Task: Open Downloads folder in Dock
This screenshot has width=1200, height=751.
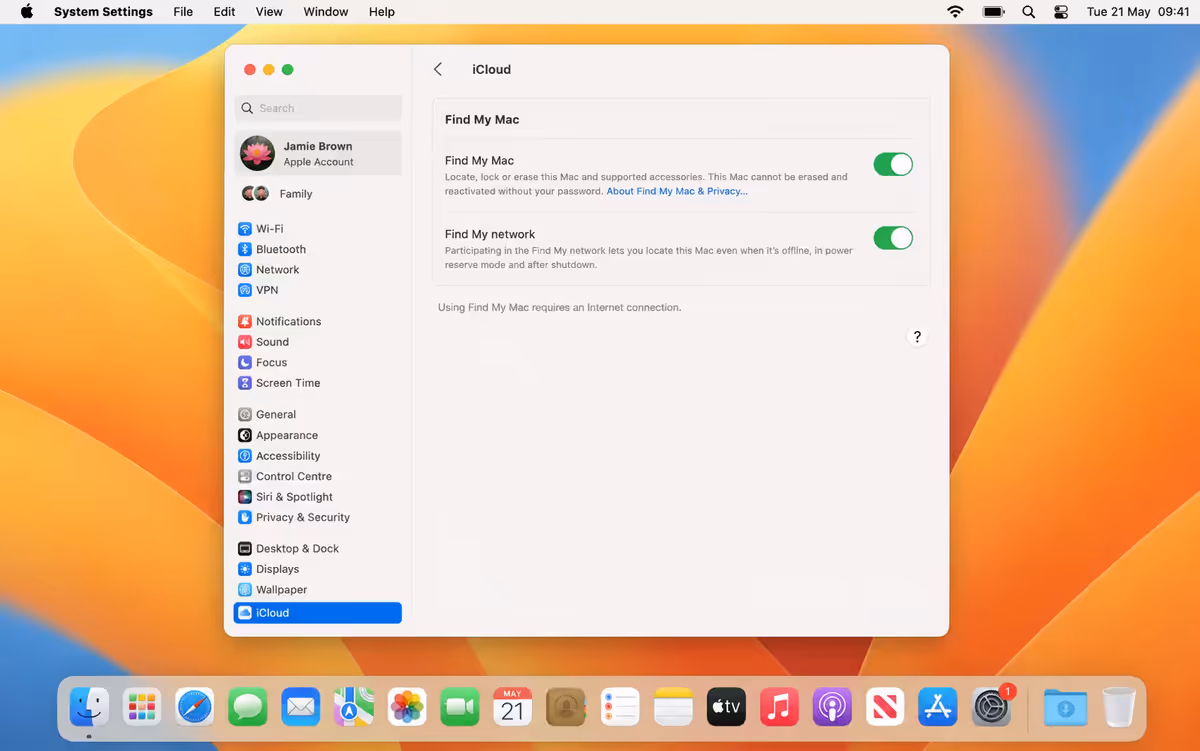Action: point(1066,707)
